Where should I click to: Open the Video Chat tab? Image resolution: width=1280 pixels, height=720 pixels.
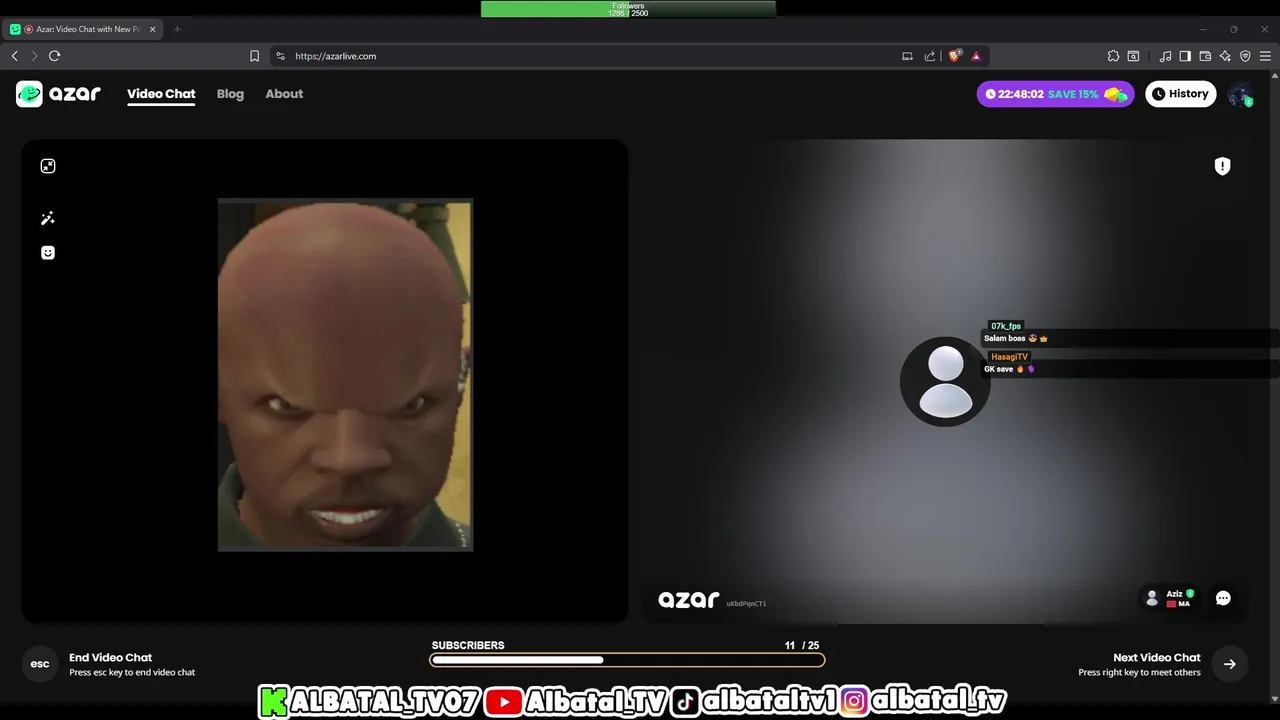(x=161, y=94)
